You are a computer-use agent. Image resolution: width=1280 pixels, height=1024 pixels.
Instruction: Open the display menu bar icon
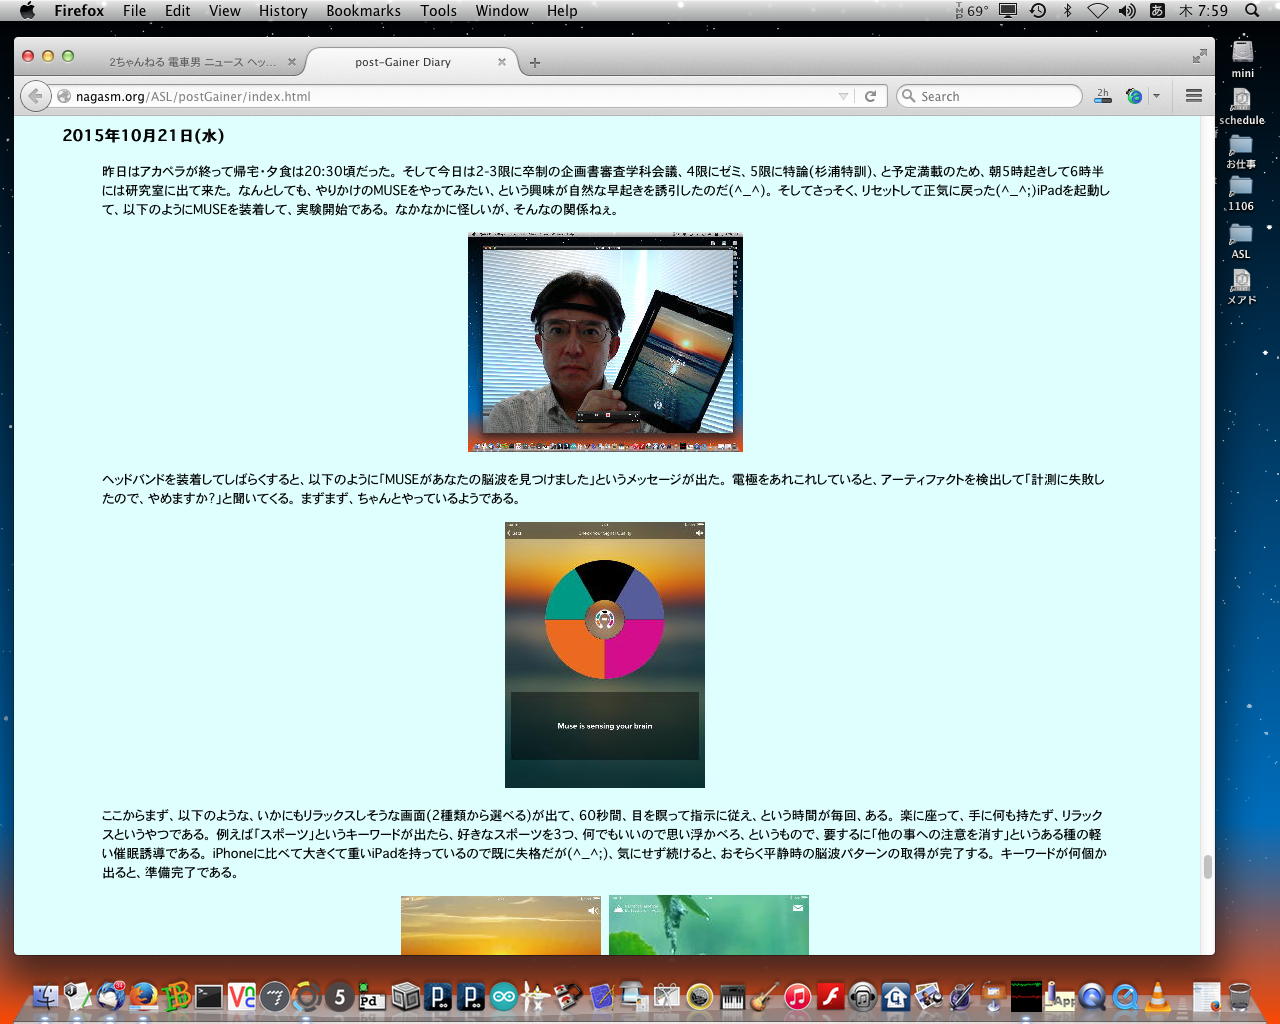click(1008, 10)
